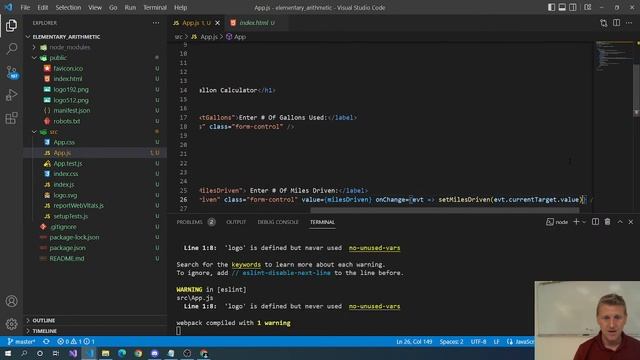Open the View menu
640x360 pixels.
coord(95,7)
